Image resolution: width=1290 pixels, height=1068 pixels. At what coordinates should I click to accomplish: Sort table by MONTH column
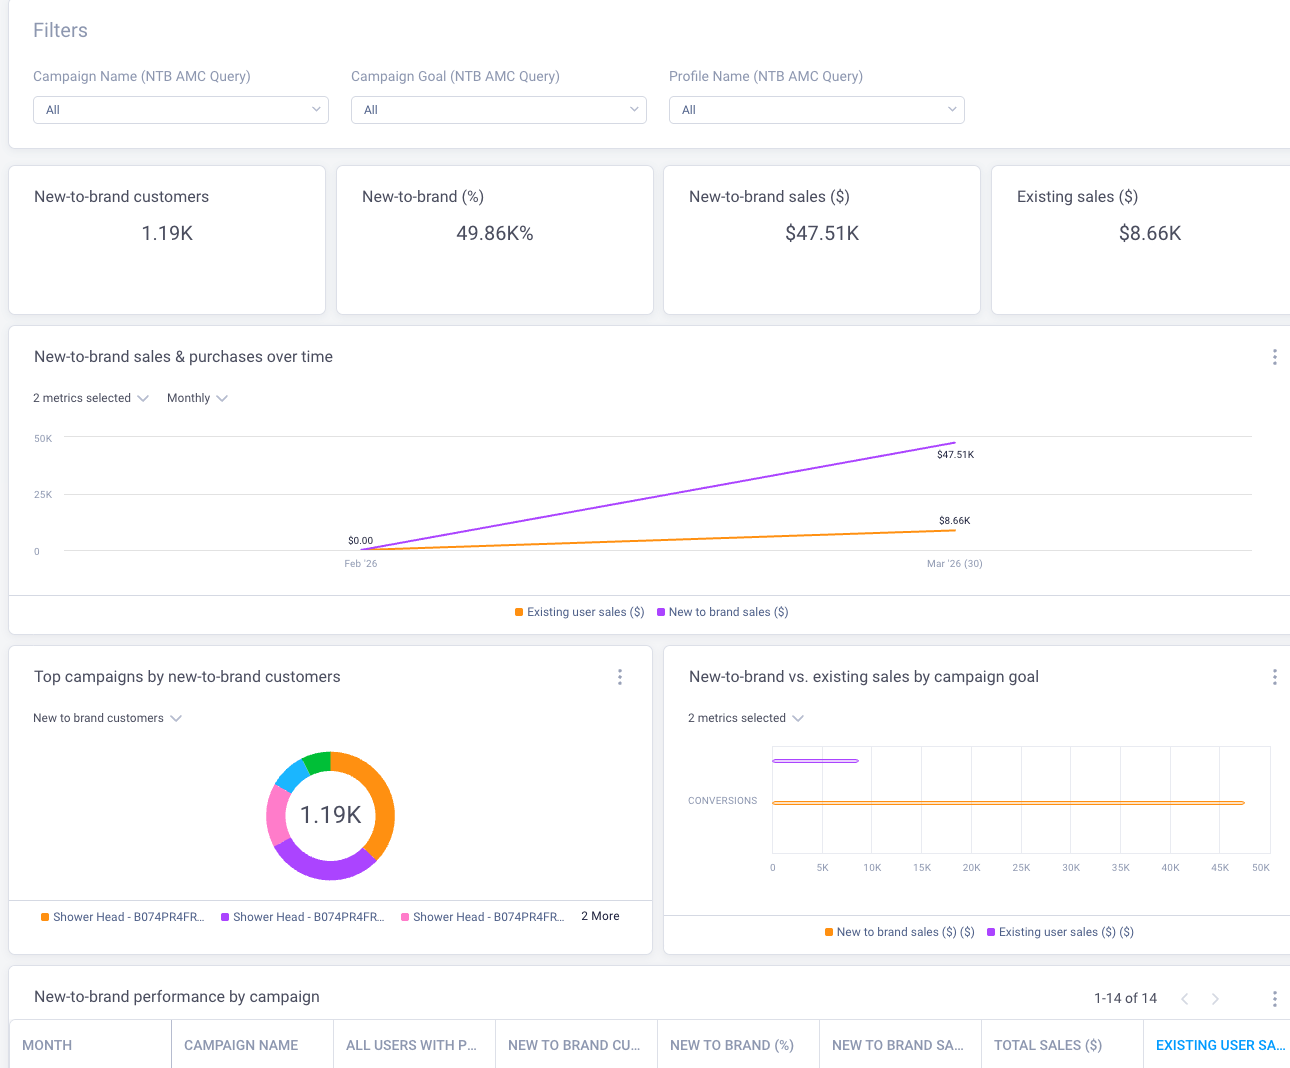tap(90, 1045)
